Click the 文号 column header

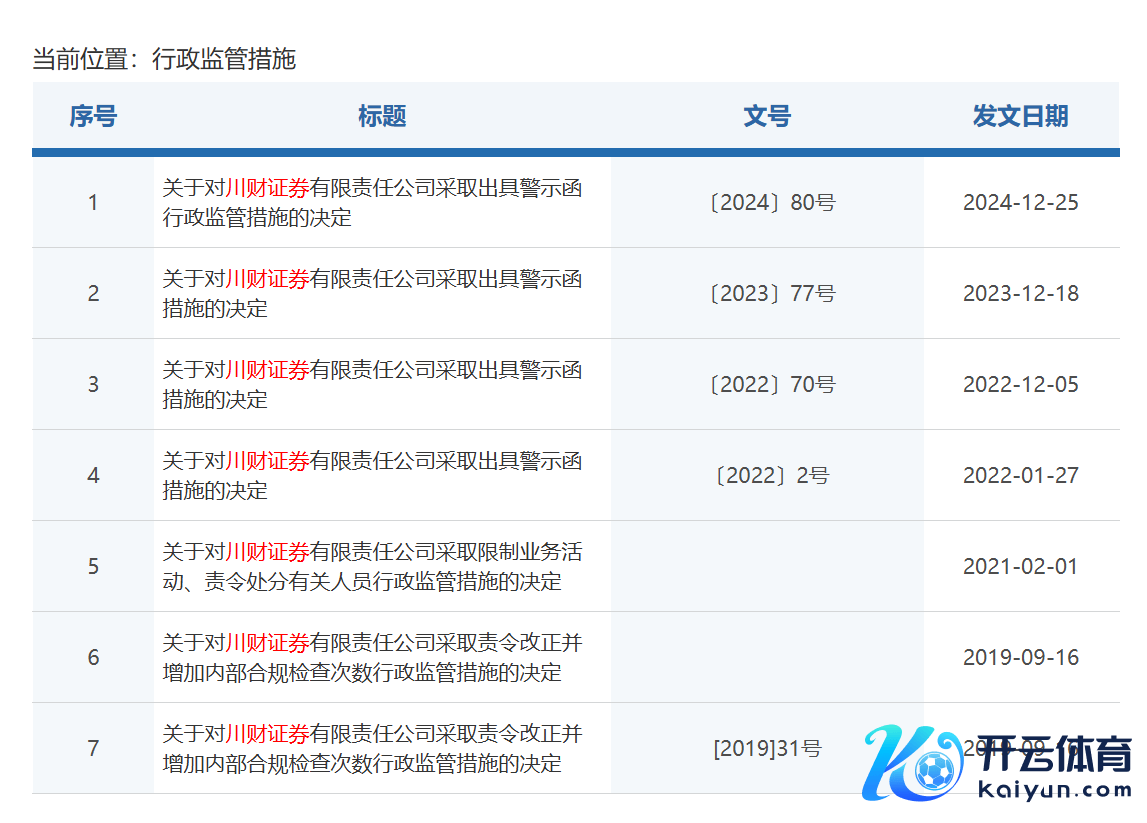click(767, 117)
